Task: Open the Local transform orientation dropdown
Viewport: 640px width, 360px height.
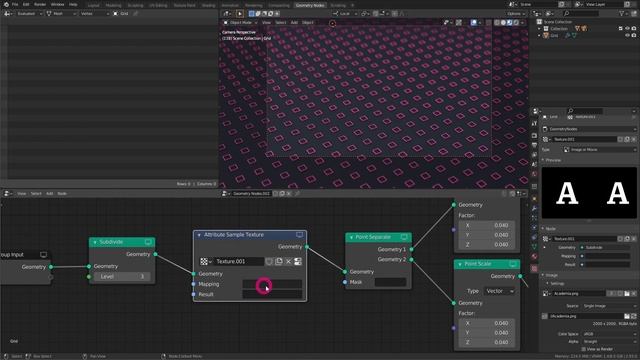Action: tap(345, 13)
